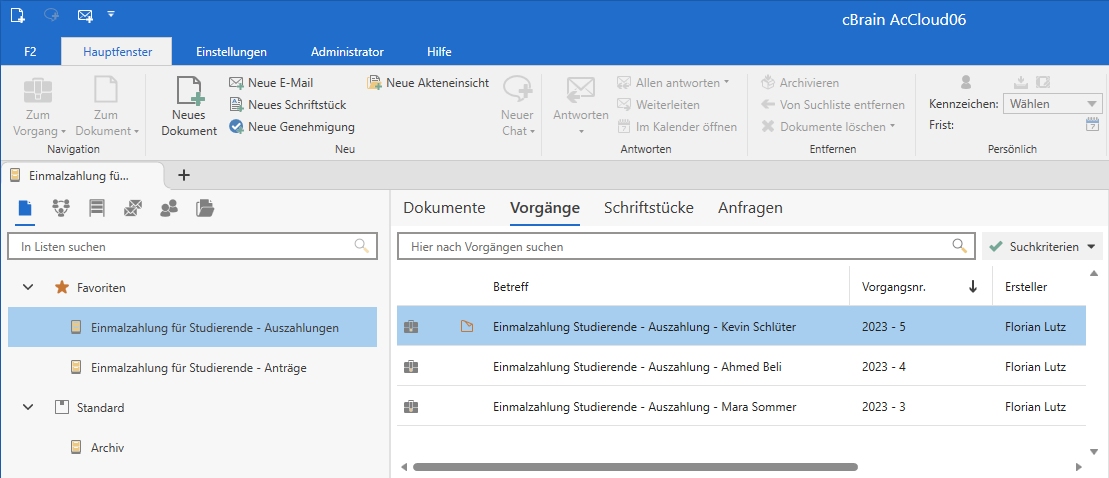Expand the Suchkriterien dropdown
Screen dimensions: 1109x478
tap(1042, 246)
